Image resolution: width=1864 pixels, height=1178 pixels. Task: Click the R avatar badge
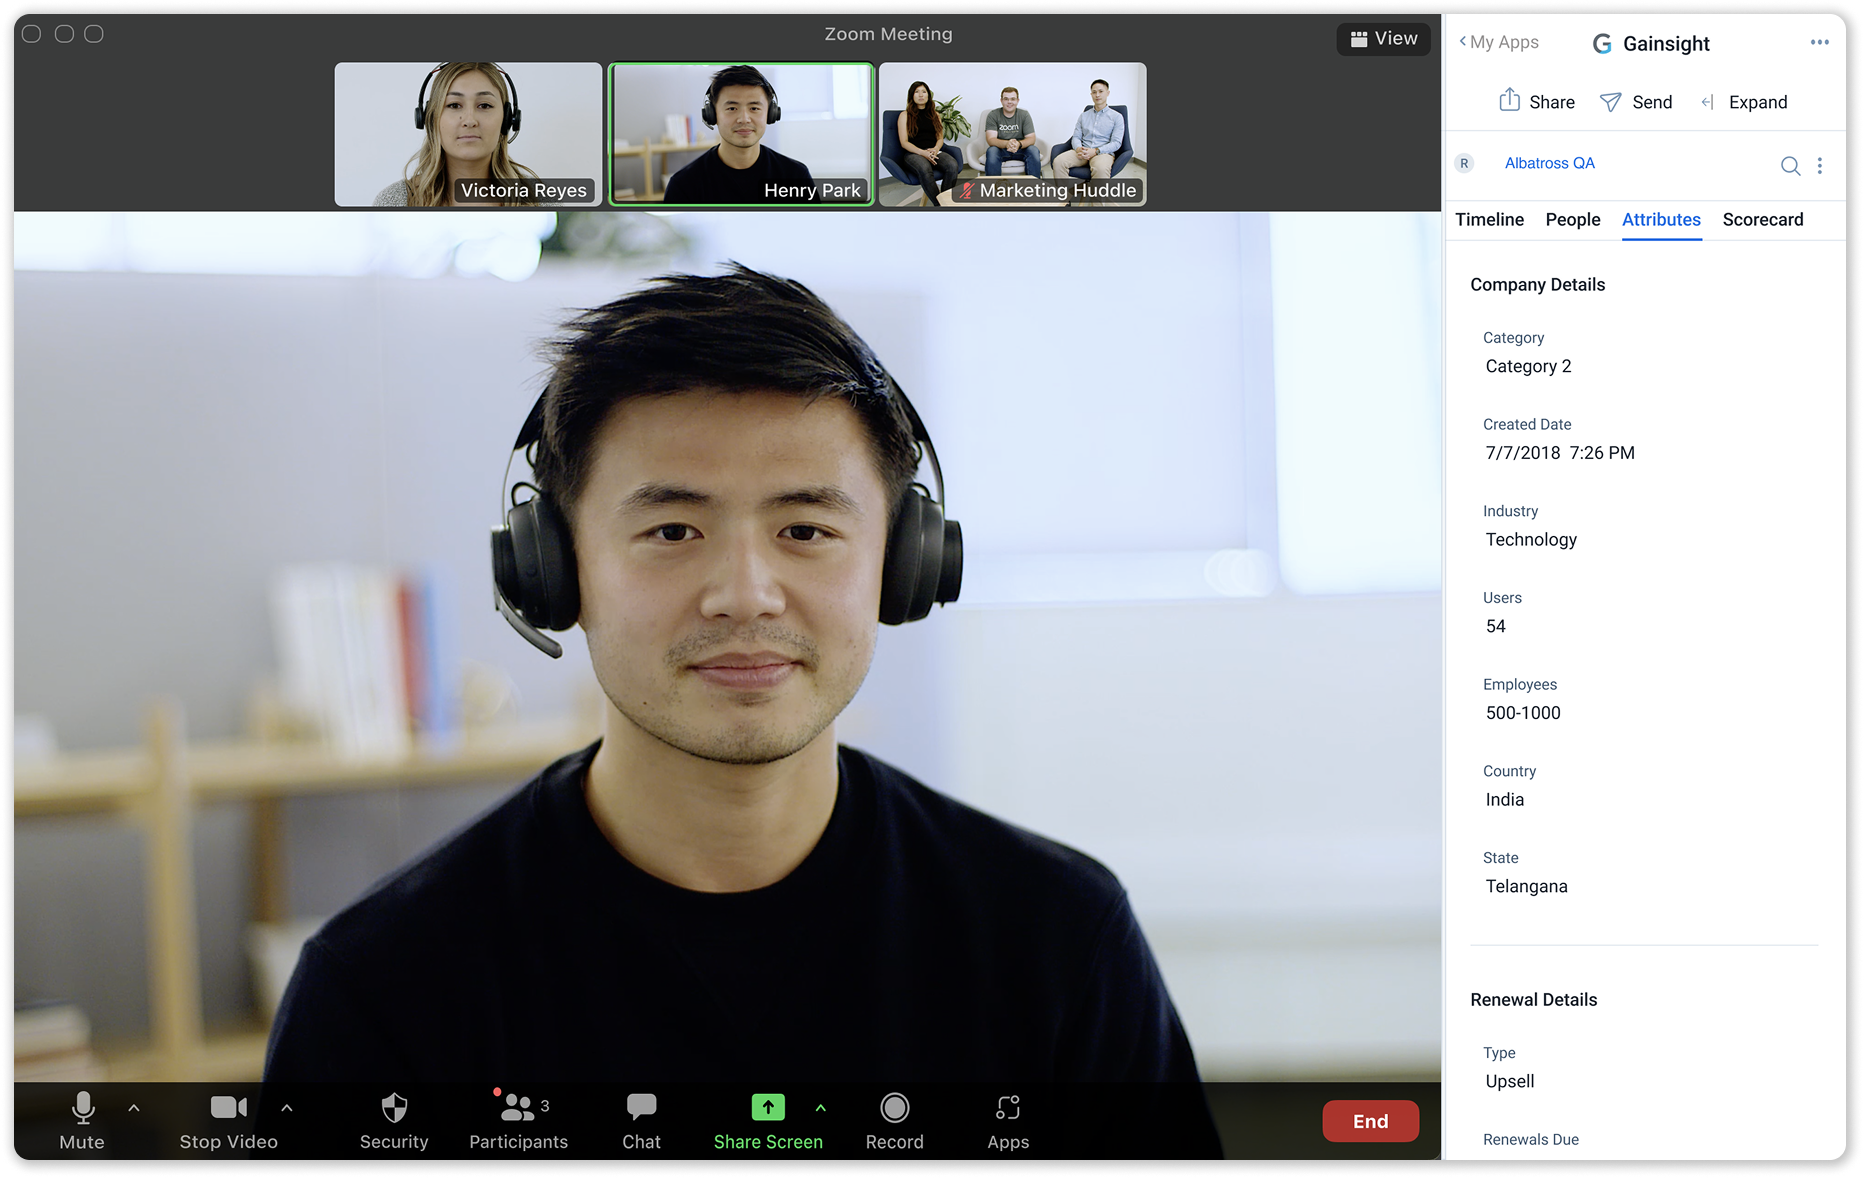coord(1464,163)
